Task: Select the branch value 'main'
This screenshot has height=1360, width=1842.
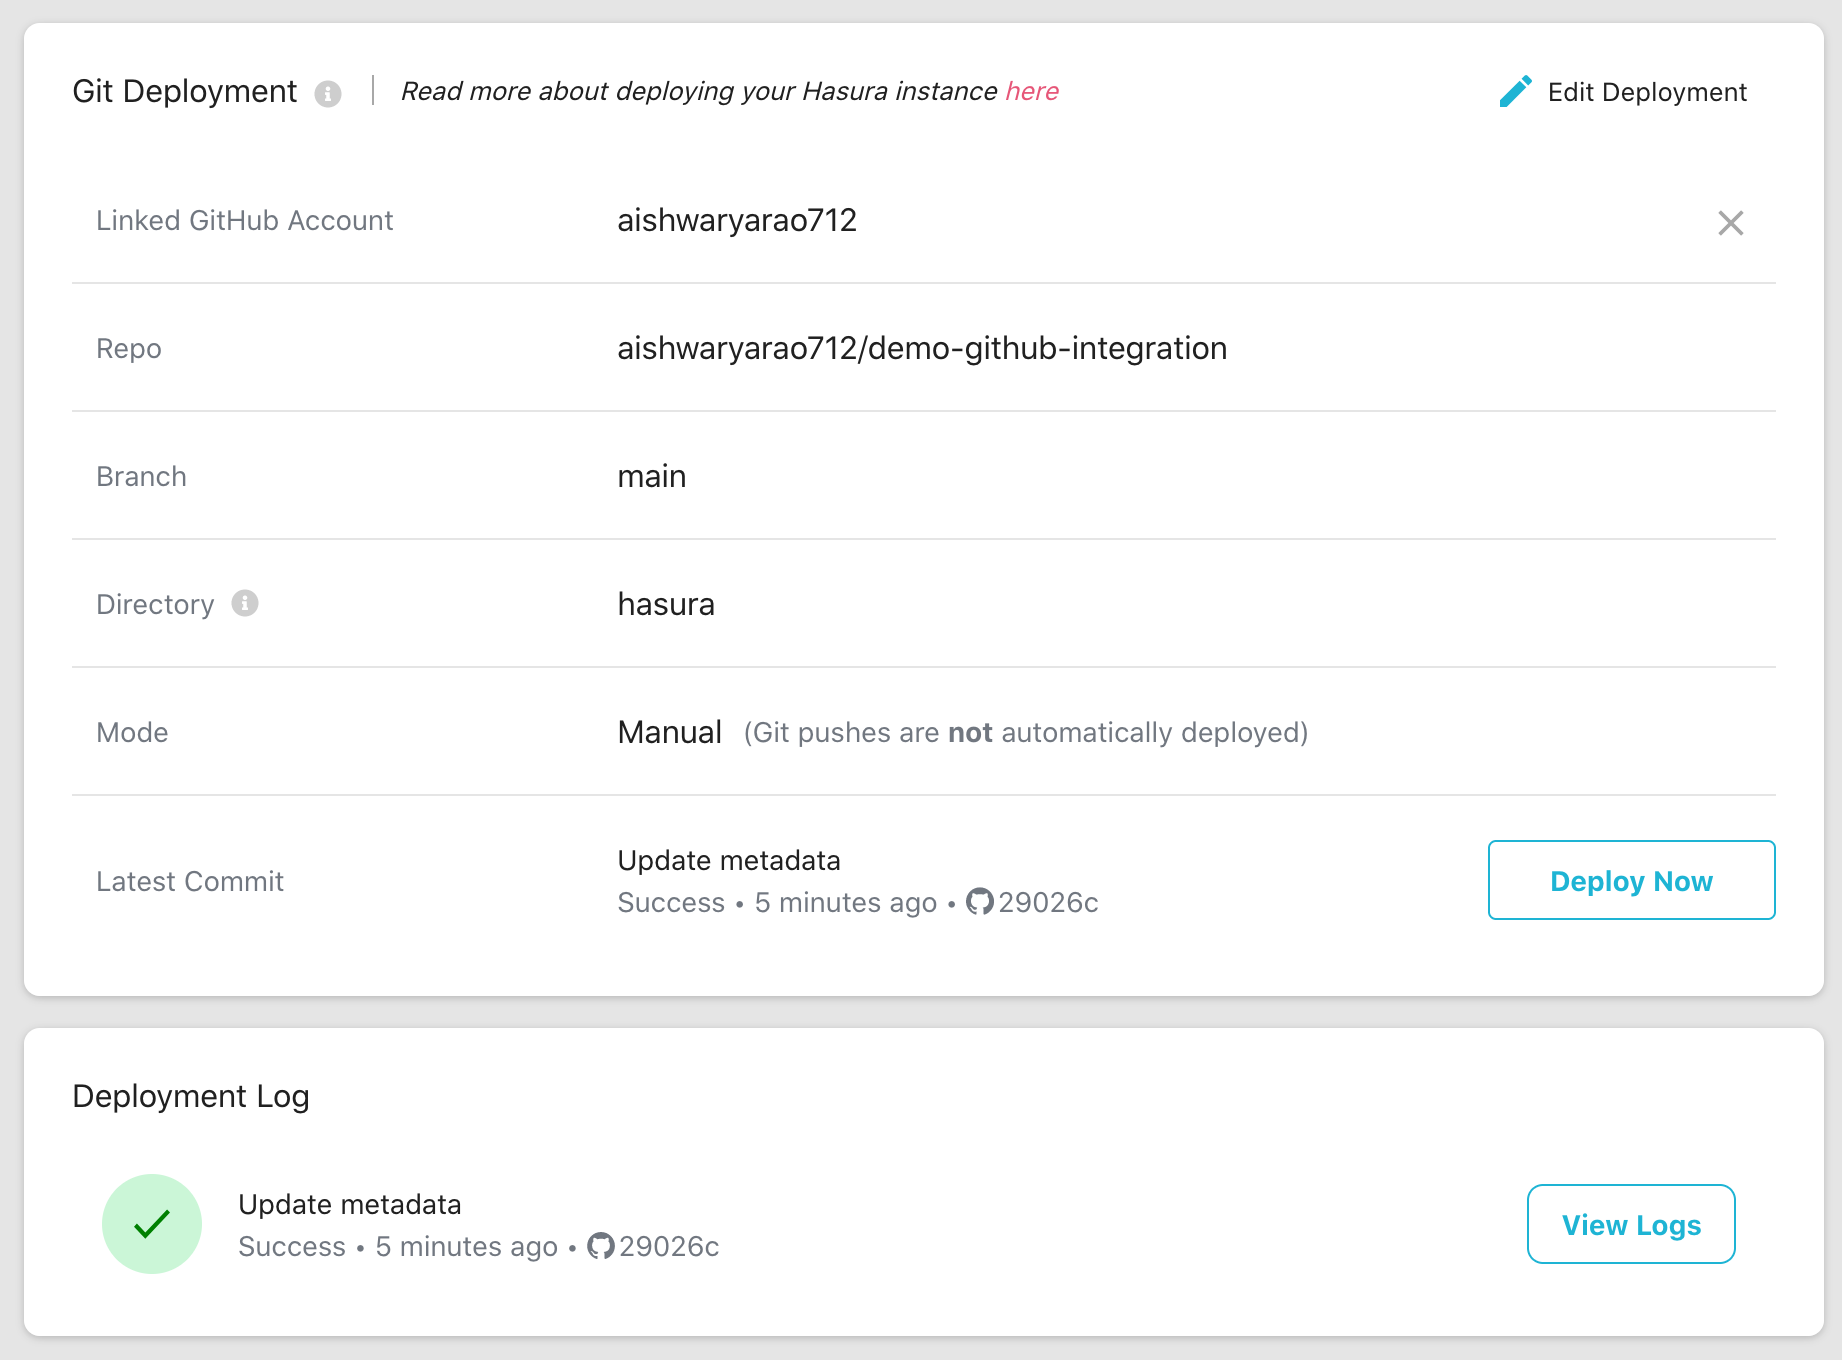Action: pos(651,476)
